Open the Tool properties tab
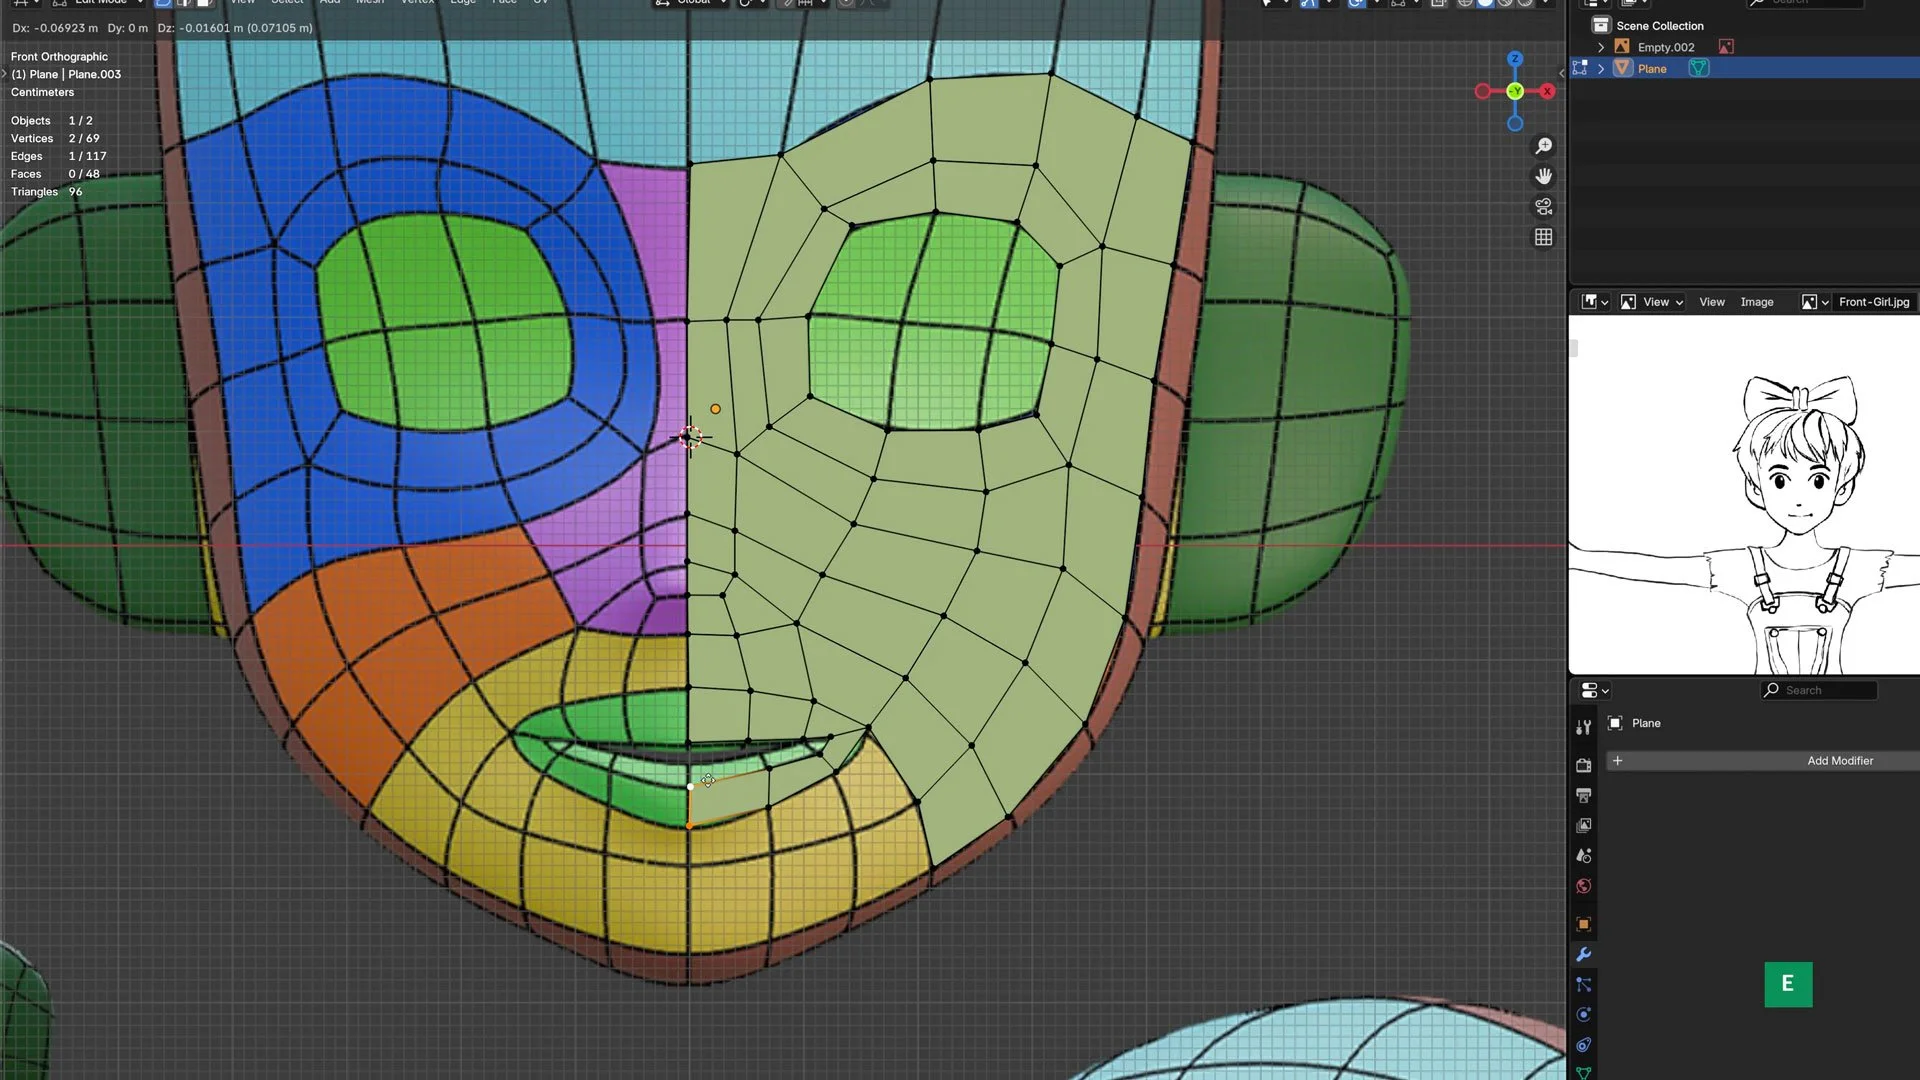 (x=1583, y=727)
